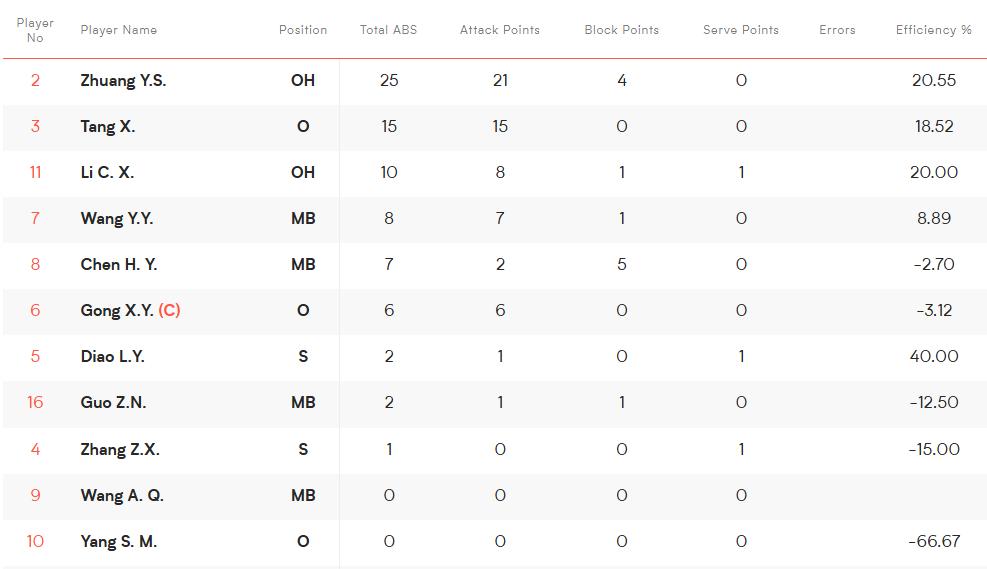Open Wang A. Q. profile
Screen dimensions: 987x569
pyautogui.click(x=122, y=495)
